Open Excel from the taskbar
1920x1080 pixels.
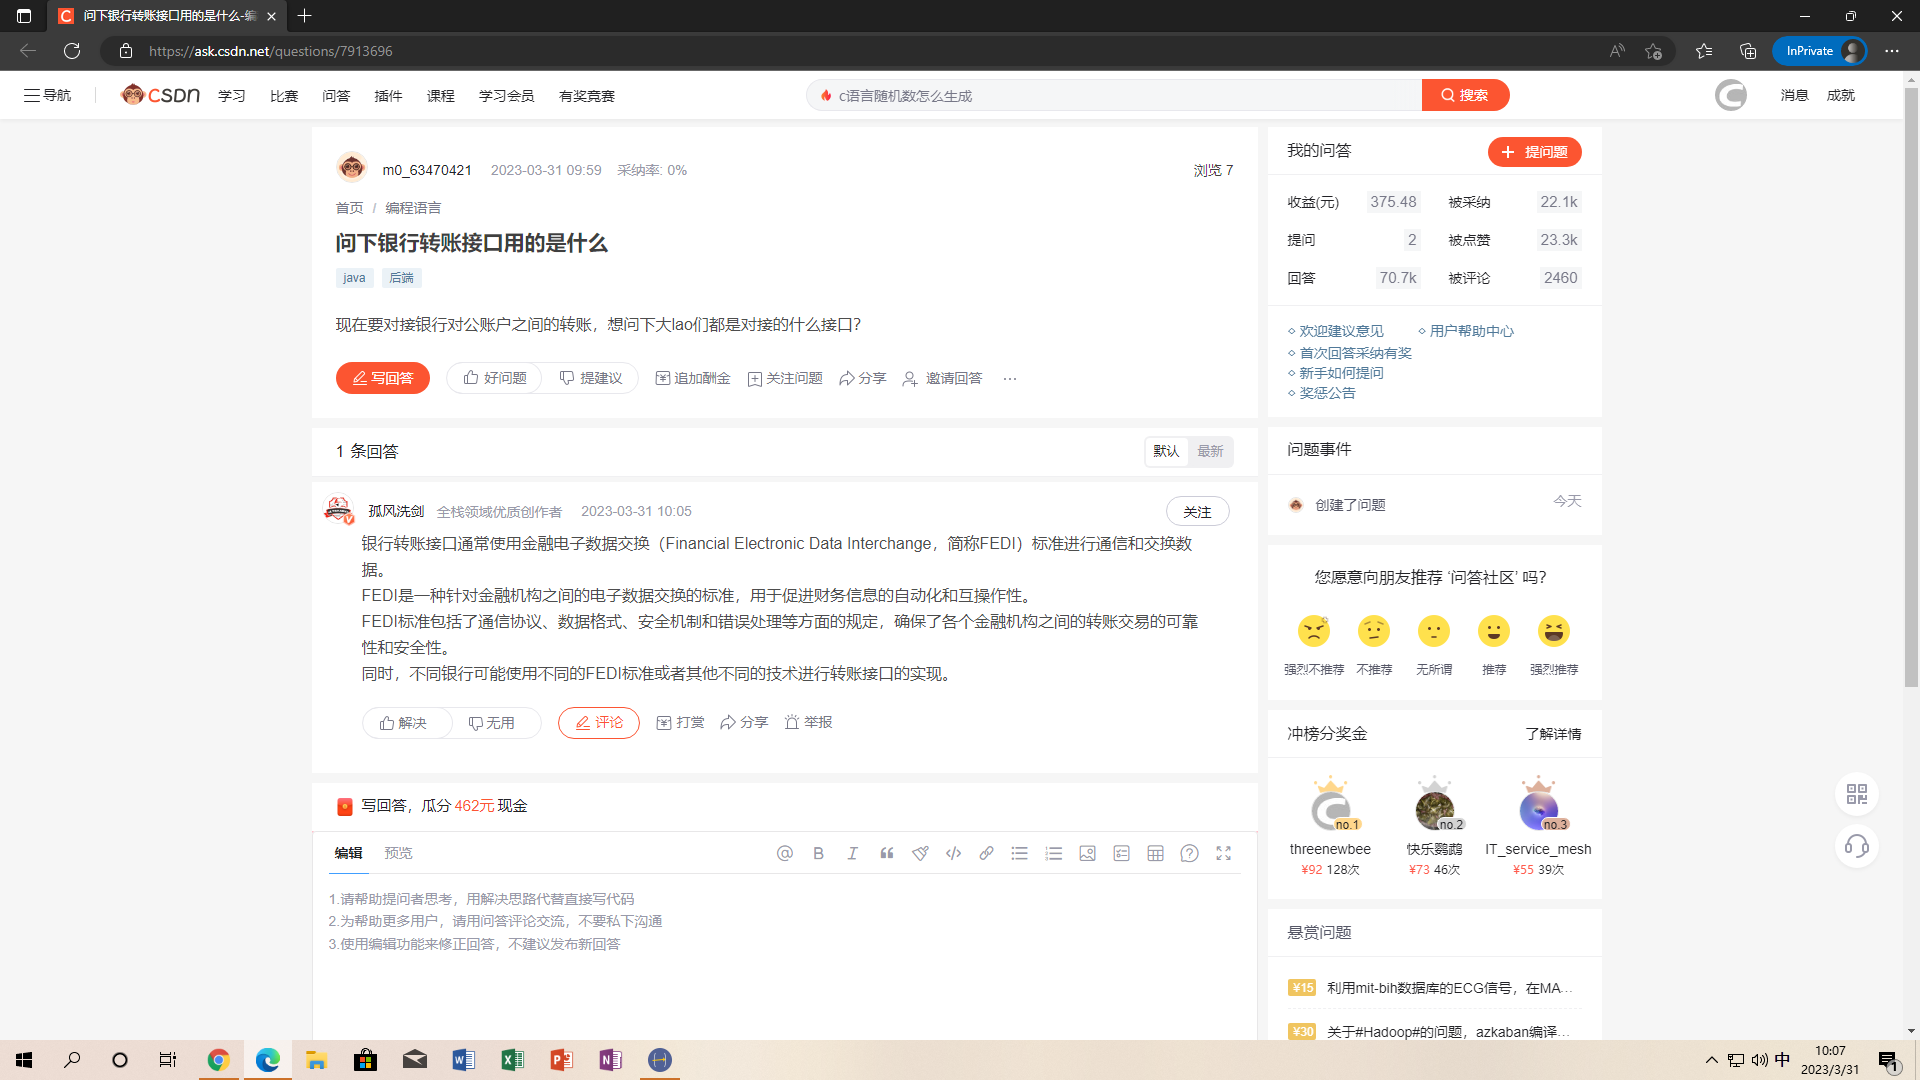coord(512,1060)
